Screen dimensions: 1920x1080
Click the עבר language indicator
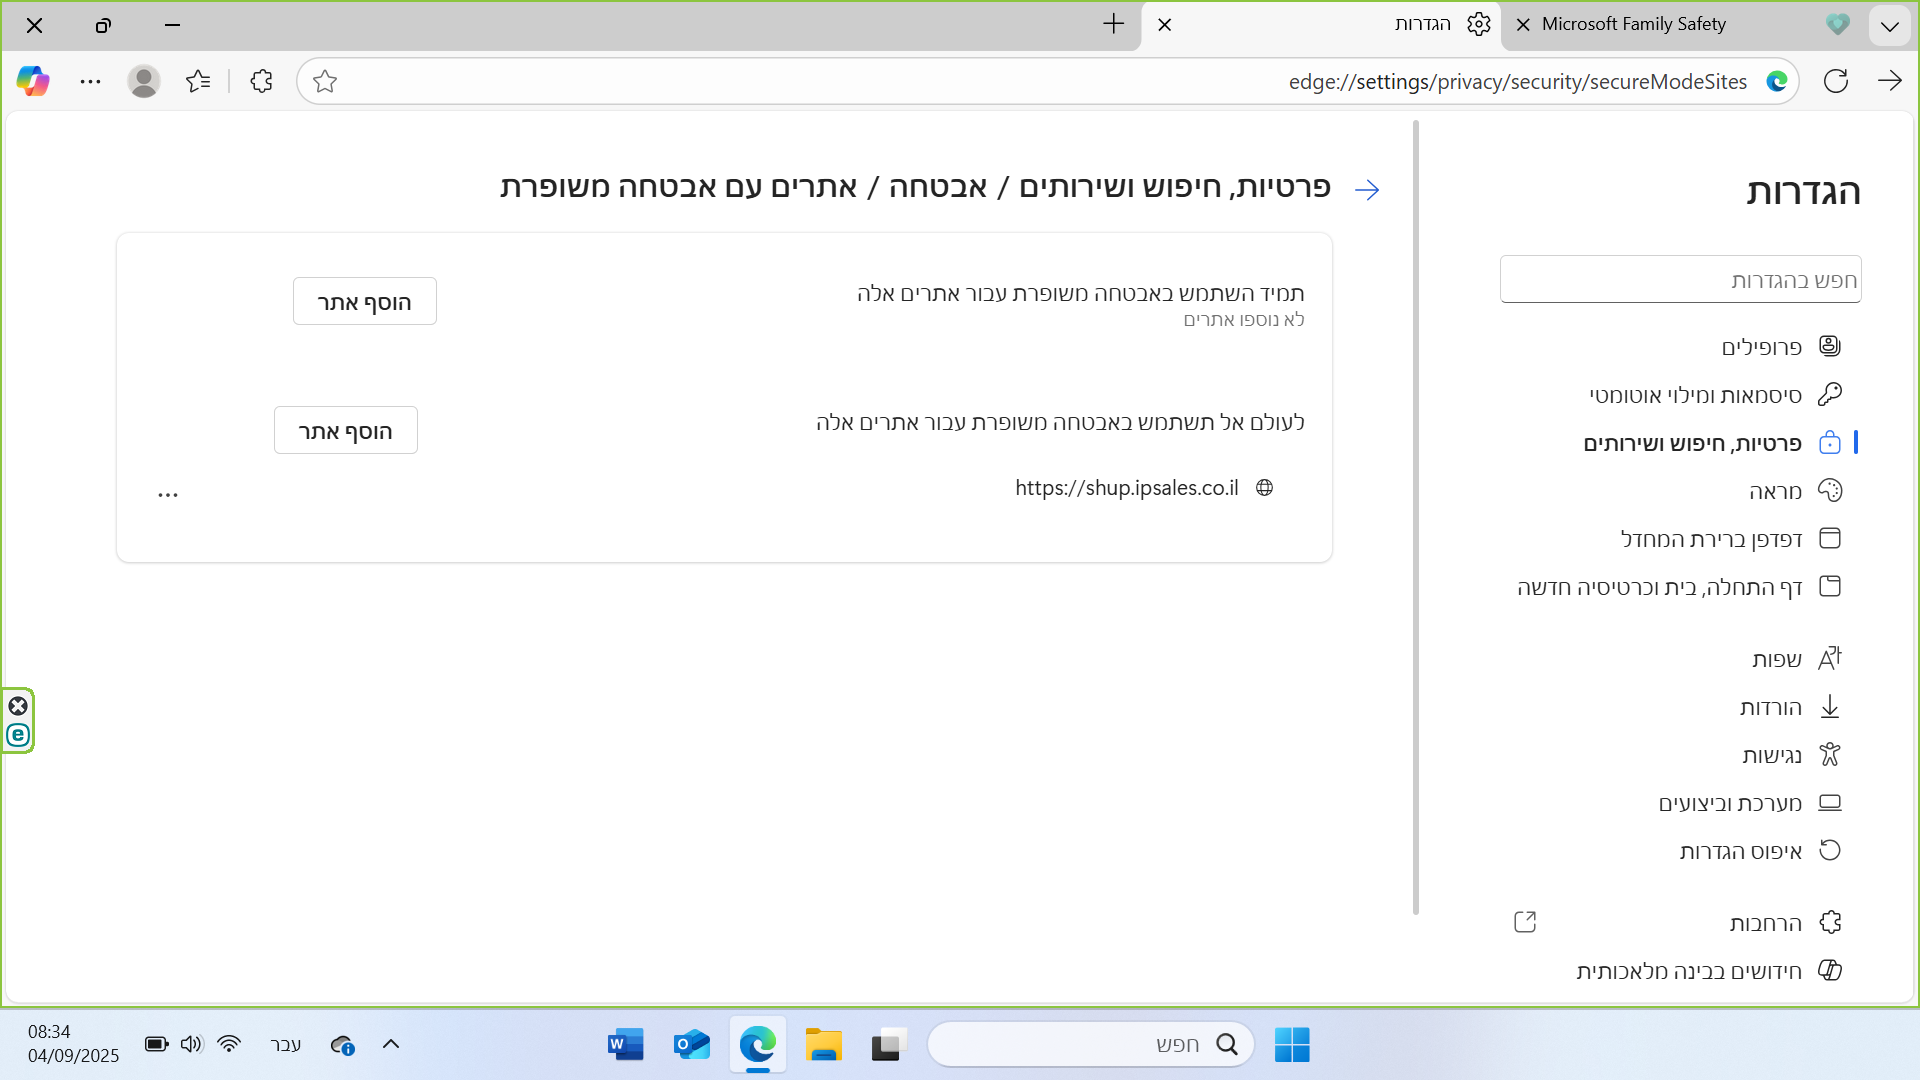tap(286, 1045)
